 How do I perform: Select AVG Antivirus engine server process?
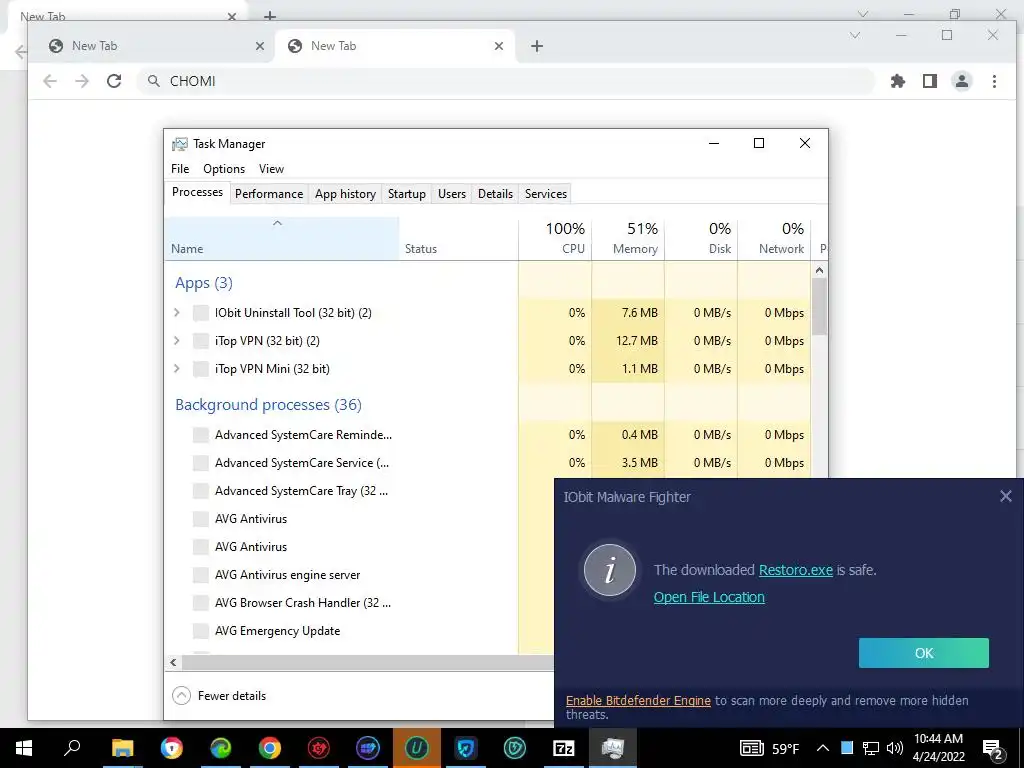(287, 575)
